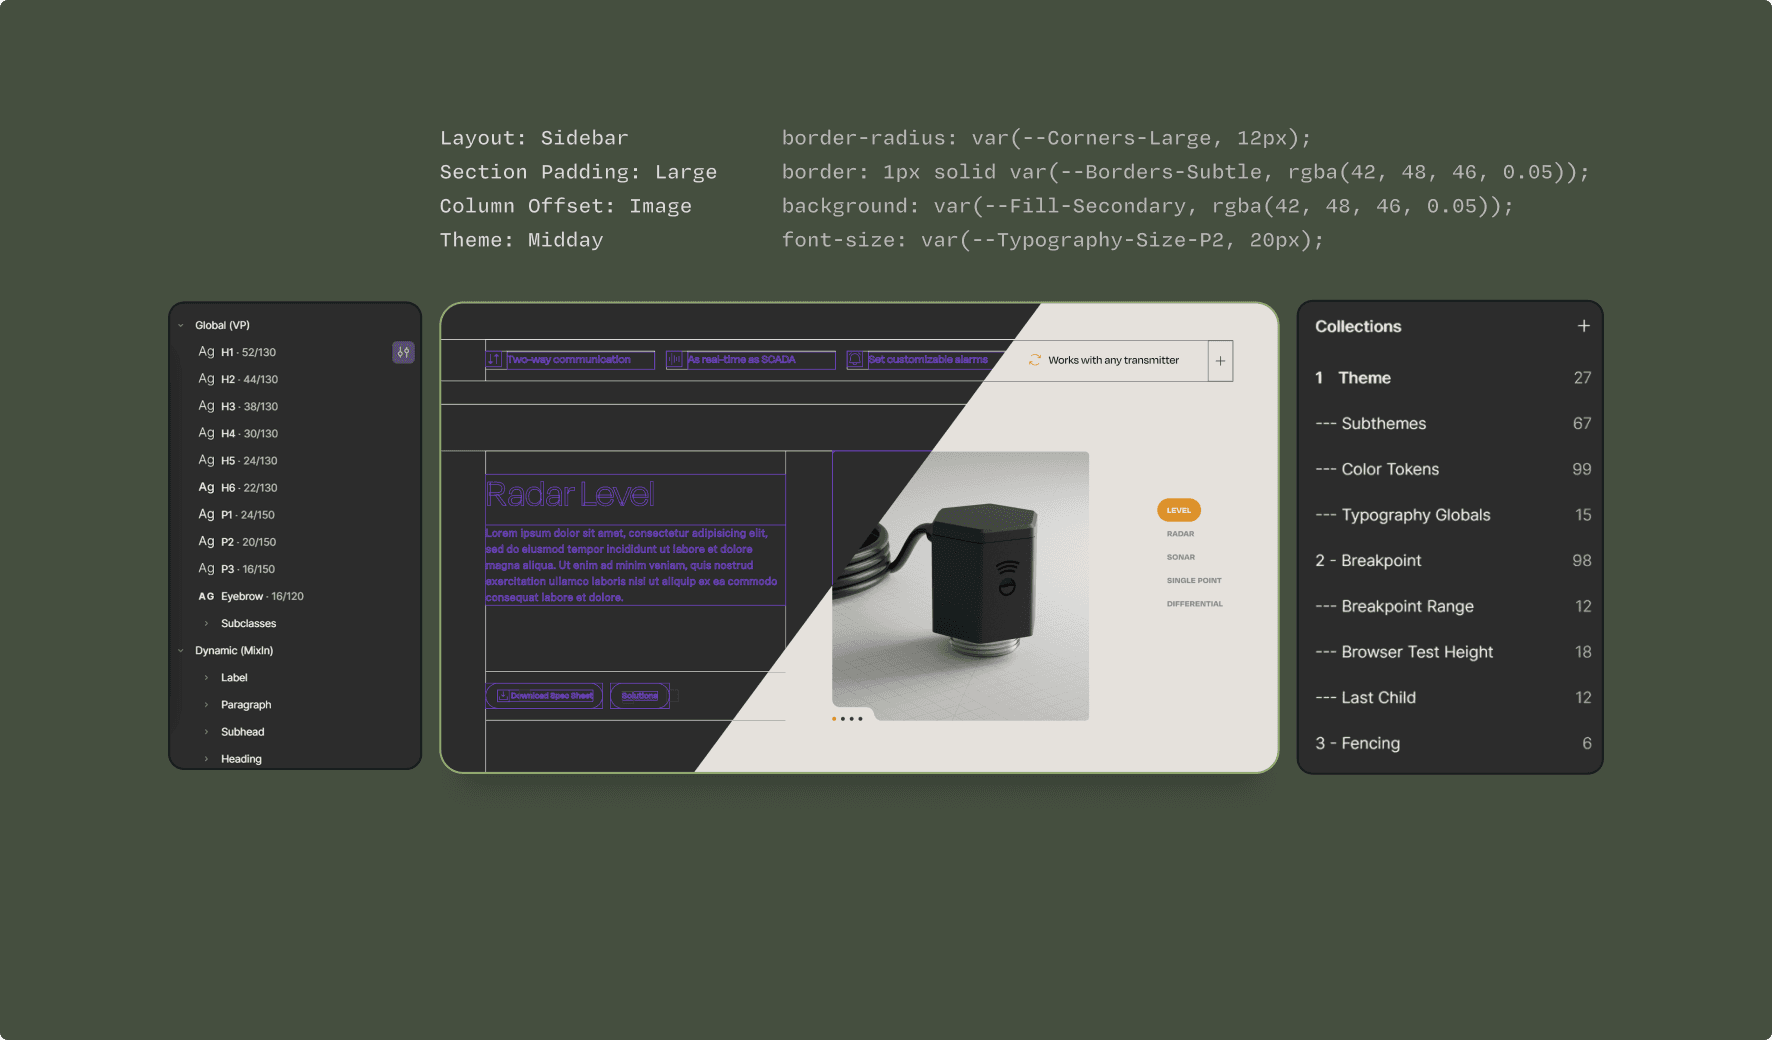Screen dimensions: 1772x1040
Task: Click the Solutions button
Action: (x=640, y=696)
